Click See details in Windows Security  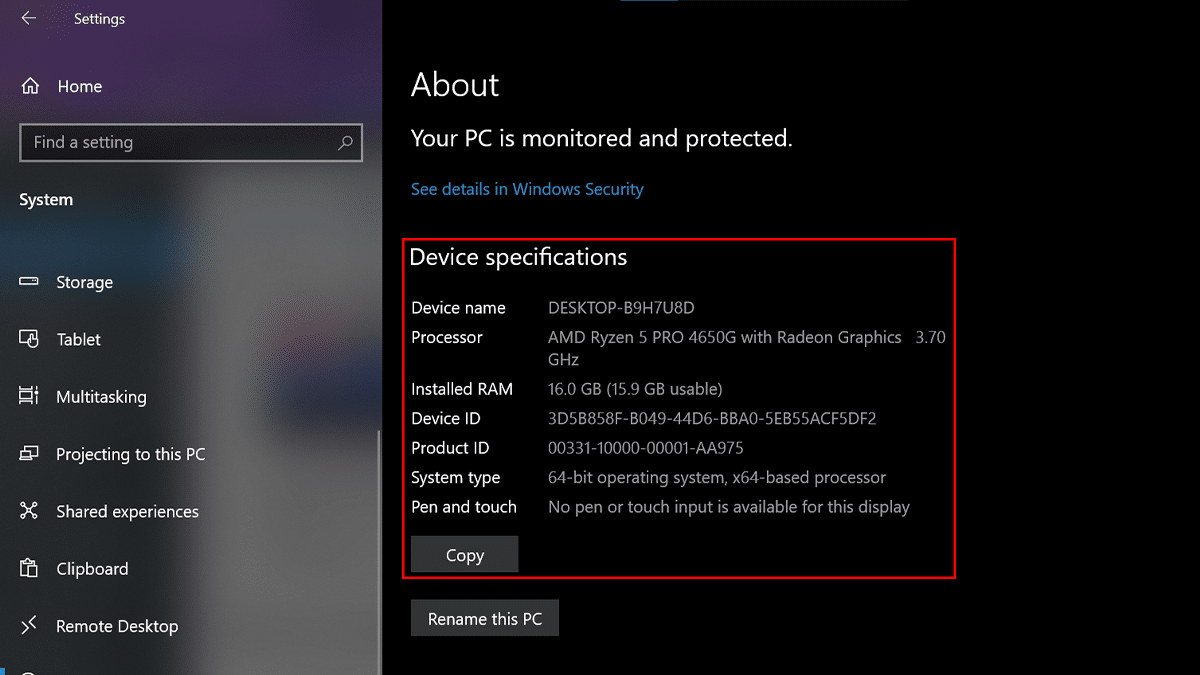[527, 189]
